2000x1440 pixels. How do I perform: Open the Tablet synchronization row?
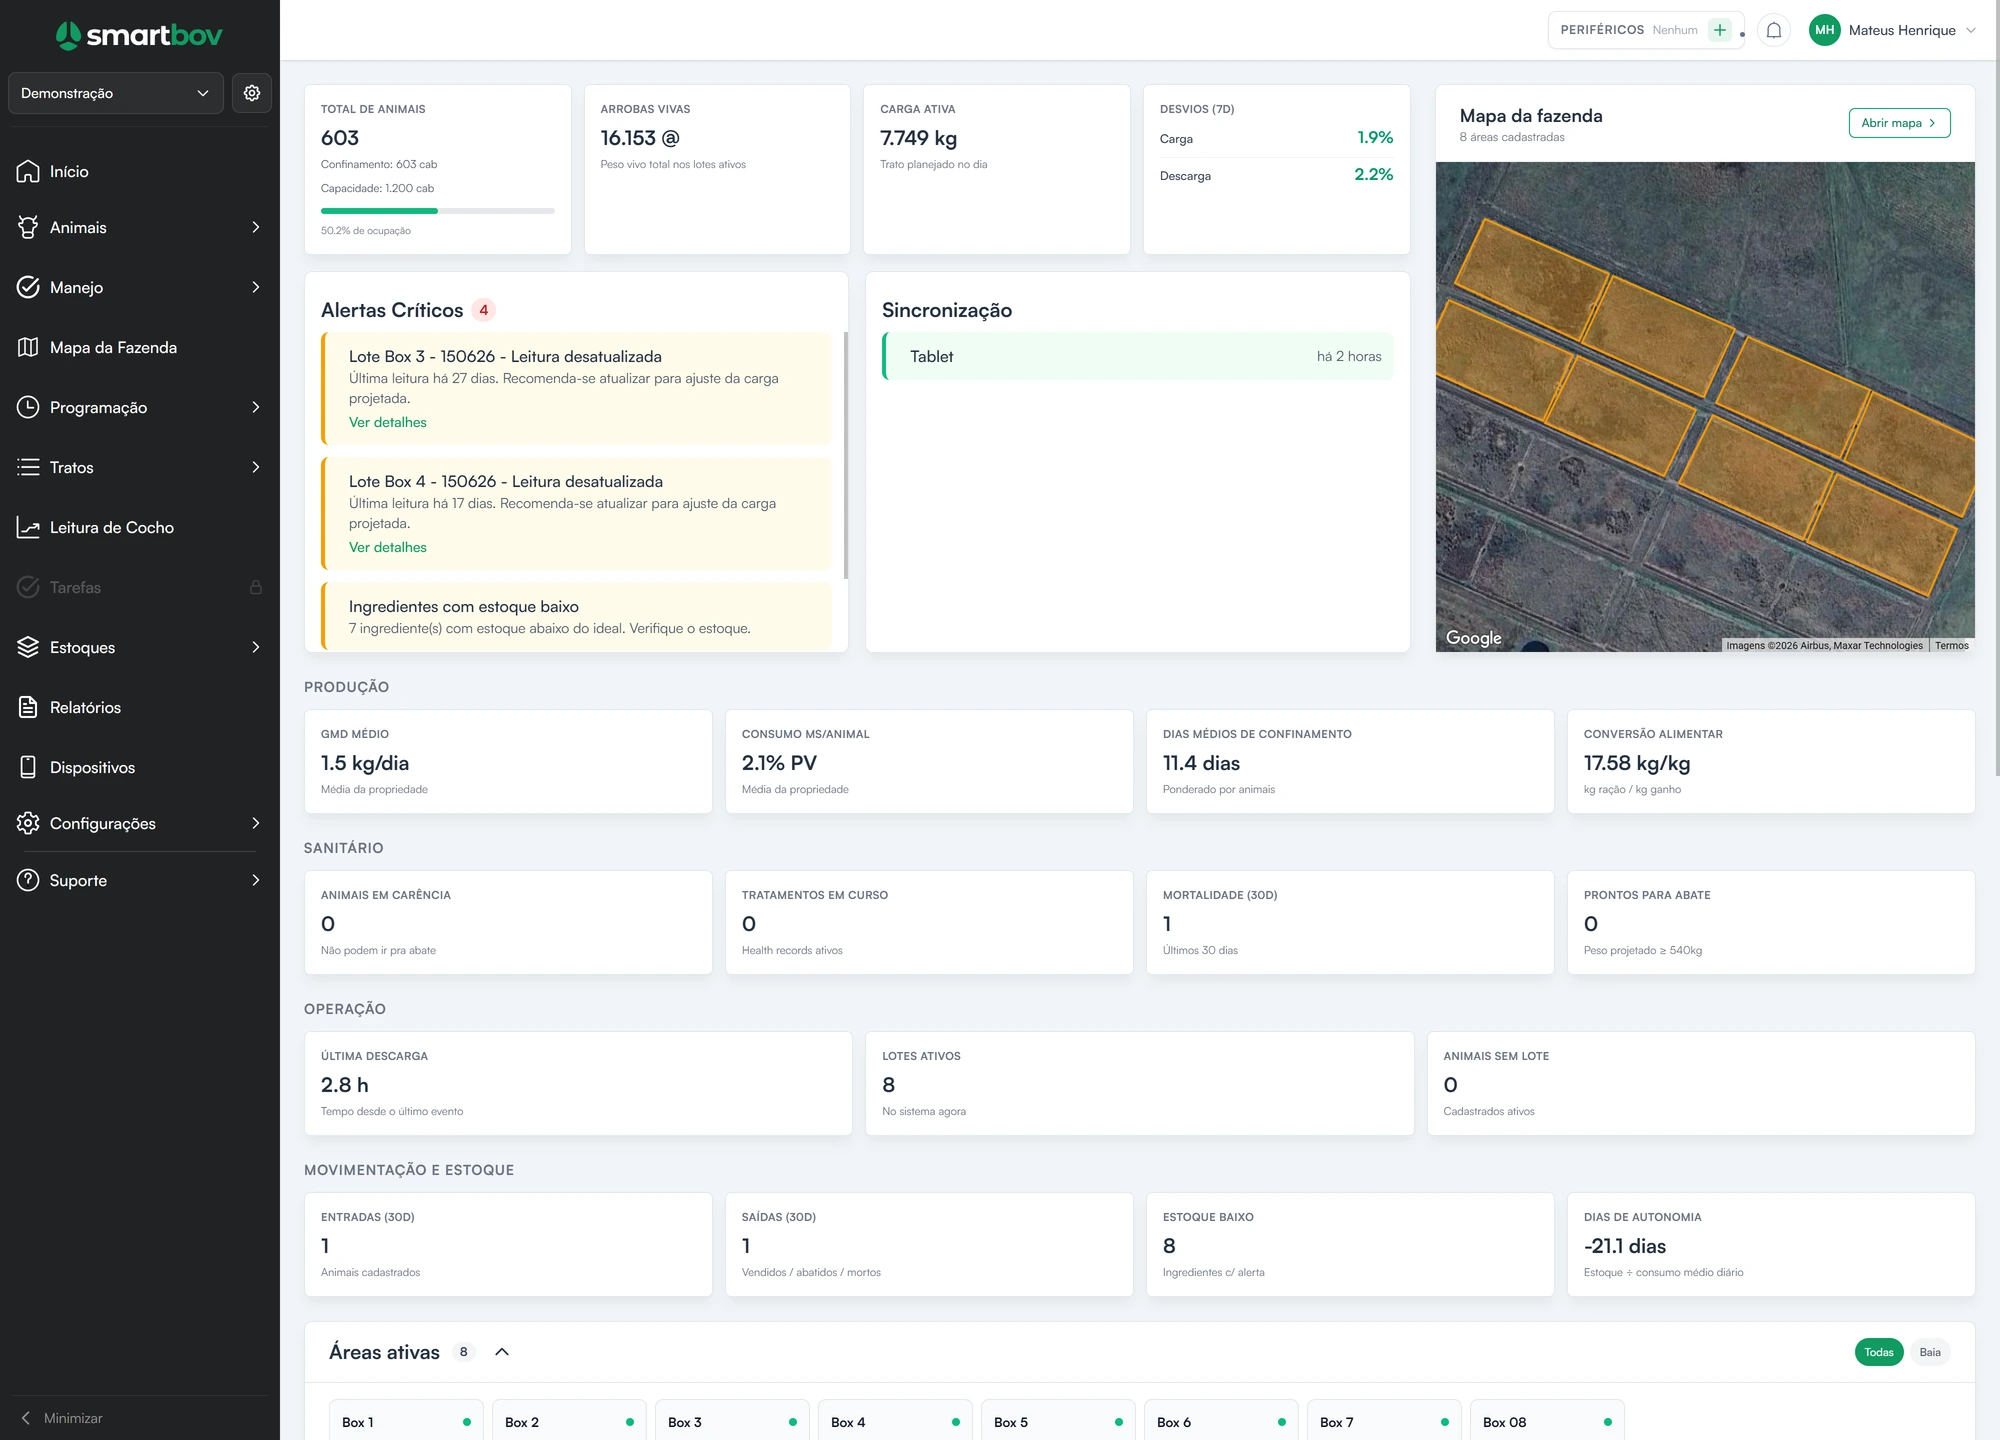1137,356
